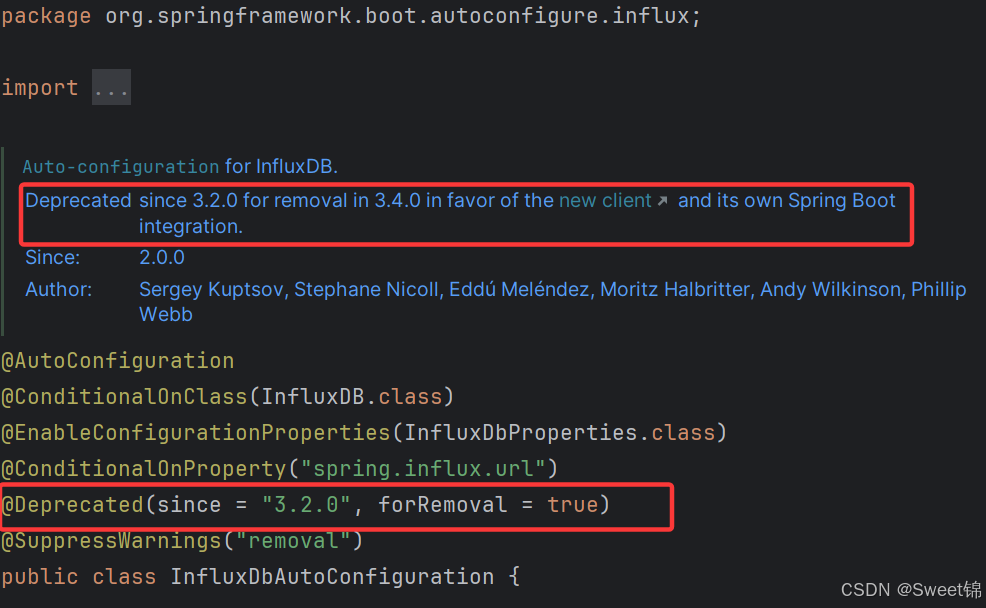Click the 'Deprecated' label in the doc
Image resolution: width=986 pixels, height=608 pixels.
click(x=78, y=201)
